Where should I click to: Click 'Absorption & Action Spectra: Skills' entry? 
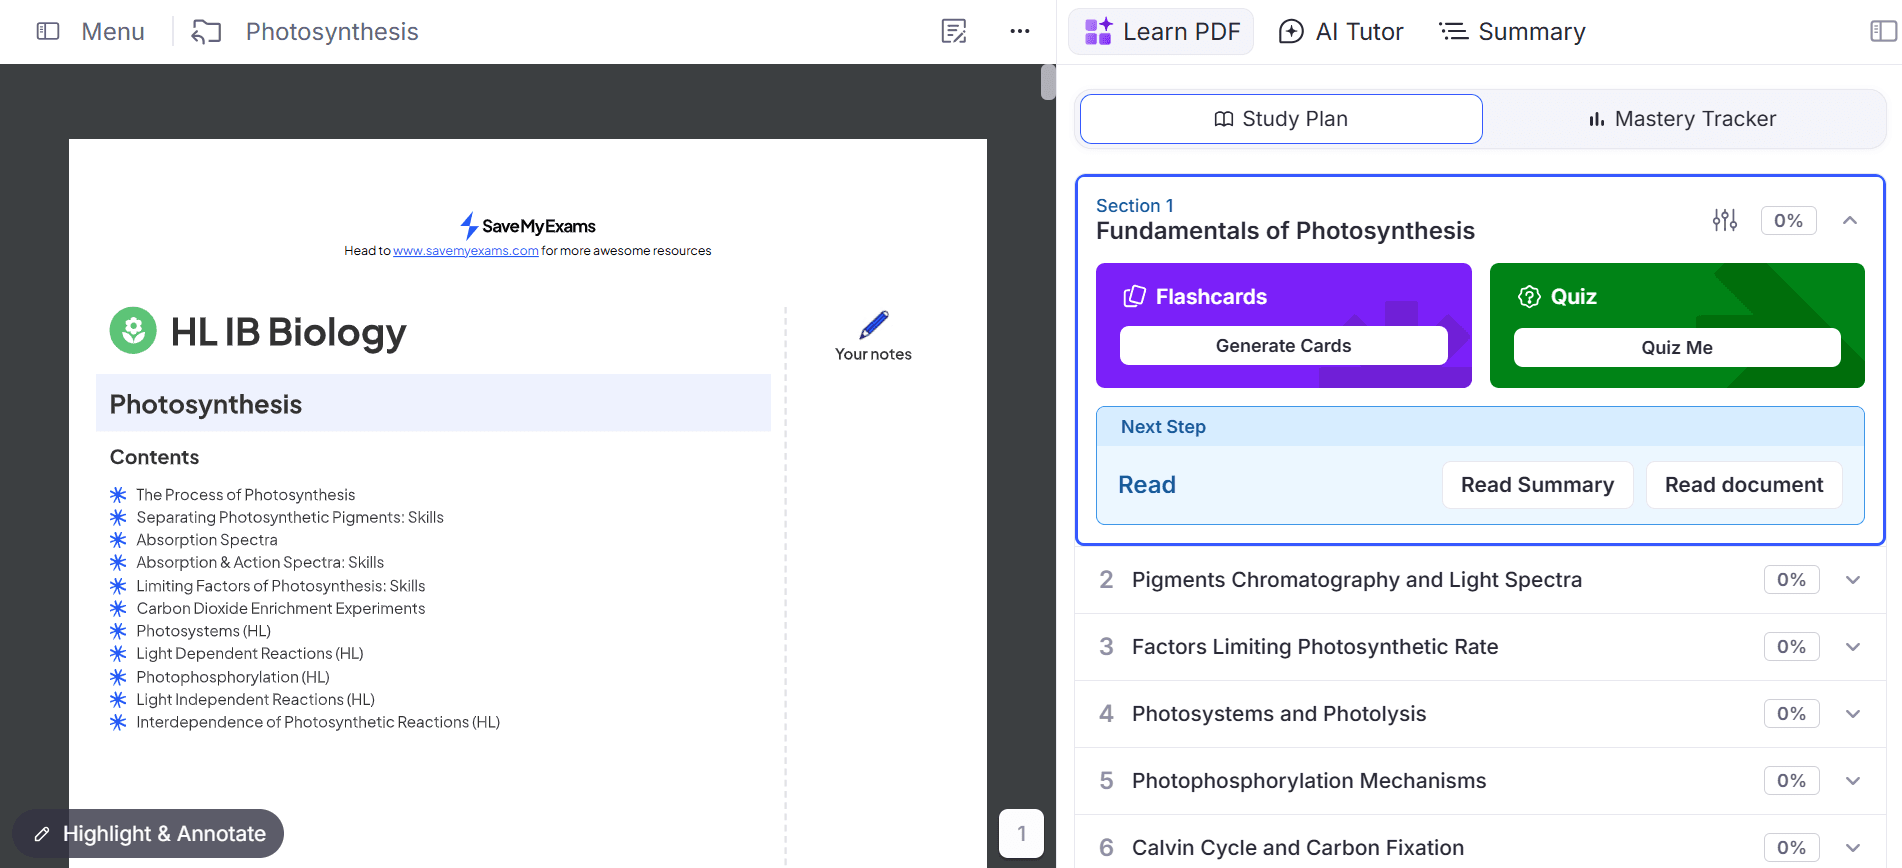pos(260,563)
